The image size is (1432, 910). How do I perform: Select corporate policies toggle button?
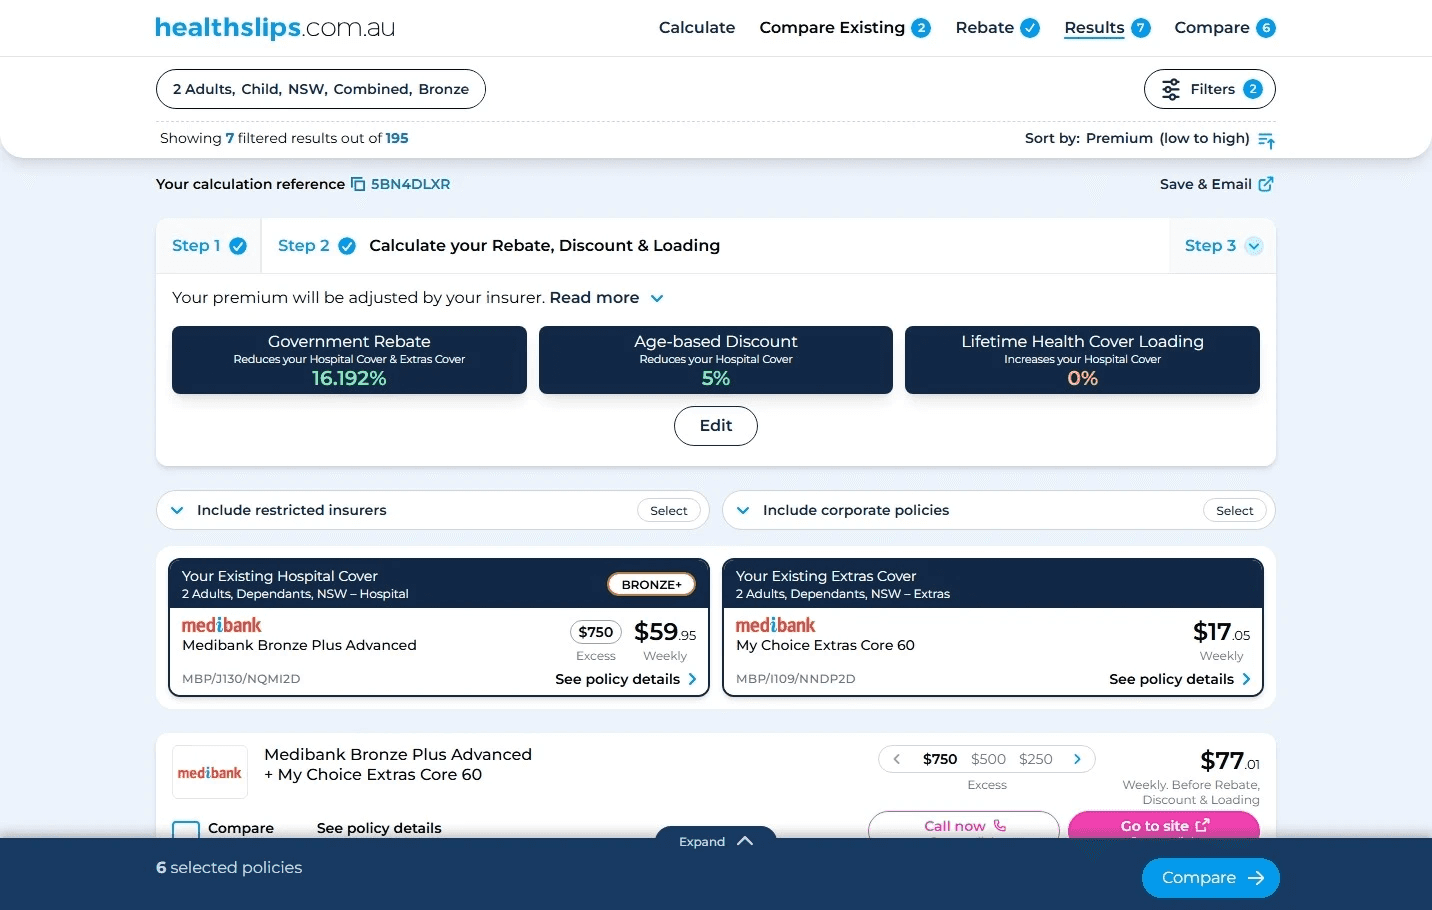(x=1234, y=510)
